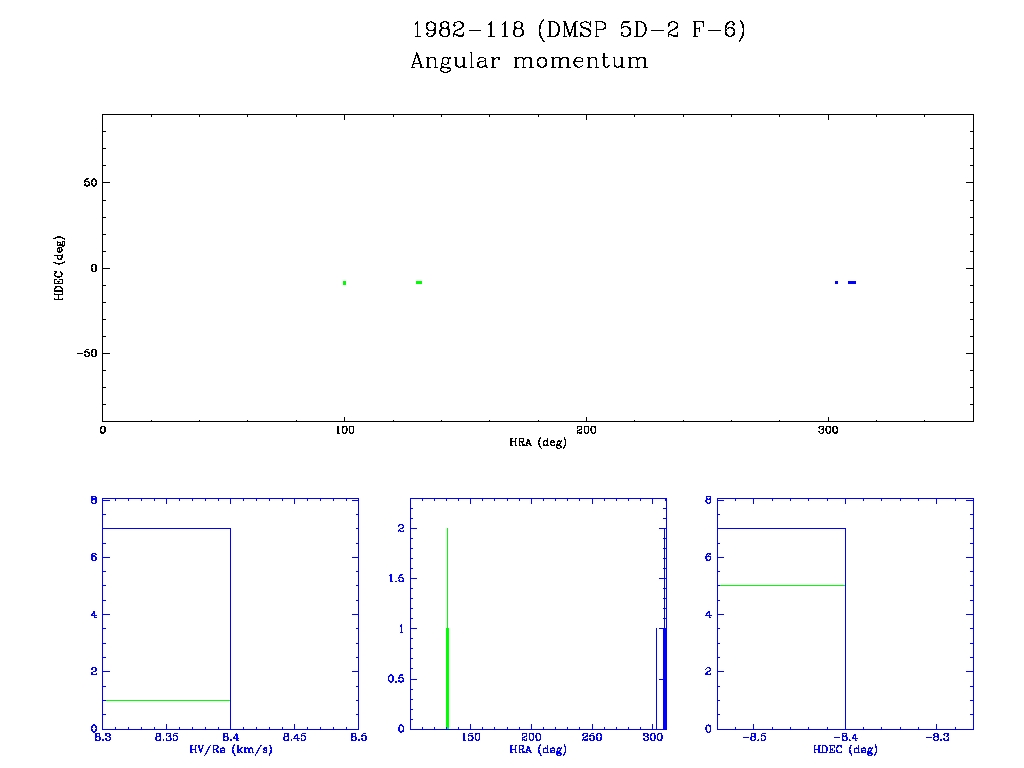
Task: Click the small blue data point near HRA 303
Action: 837,282
